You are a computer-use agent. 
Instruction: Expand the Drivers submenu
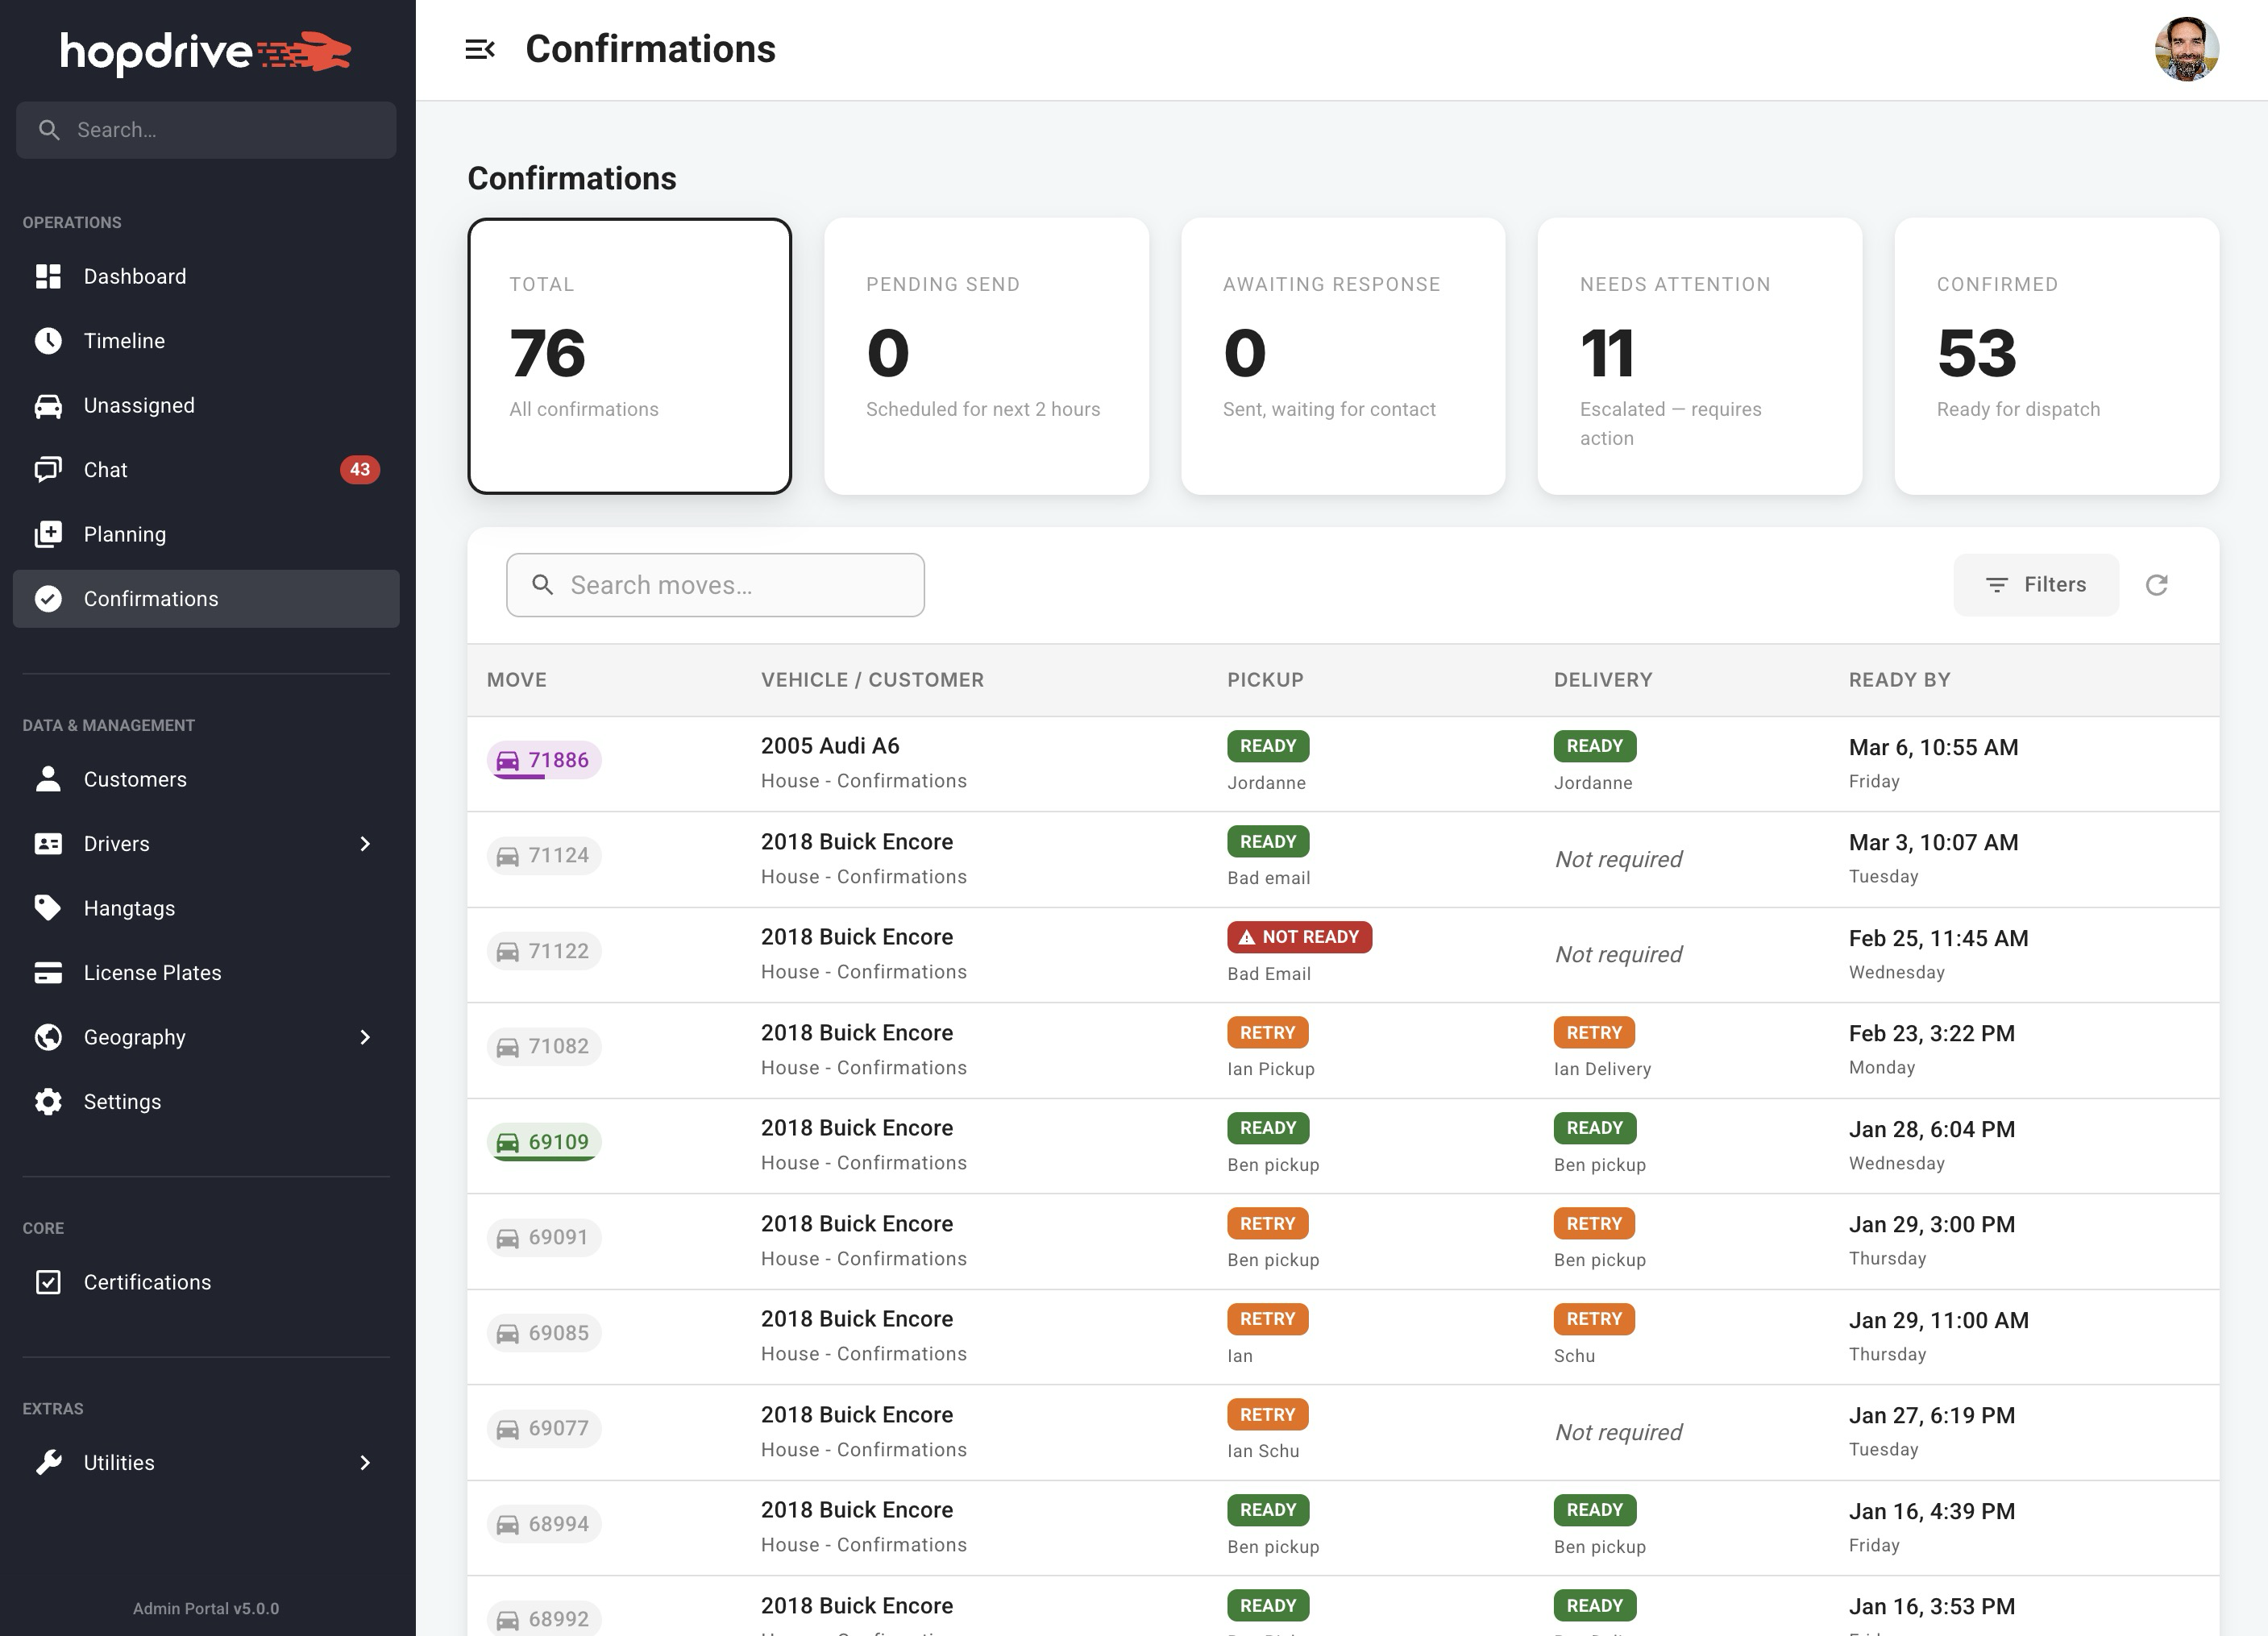point(365,843)
